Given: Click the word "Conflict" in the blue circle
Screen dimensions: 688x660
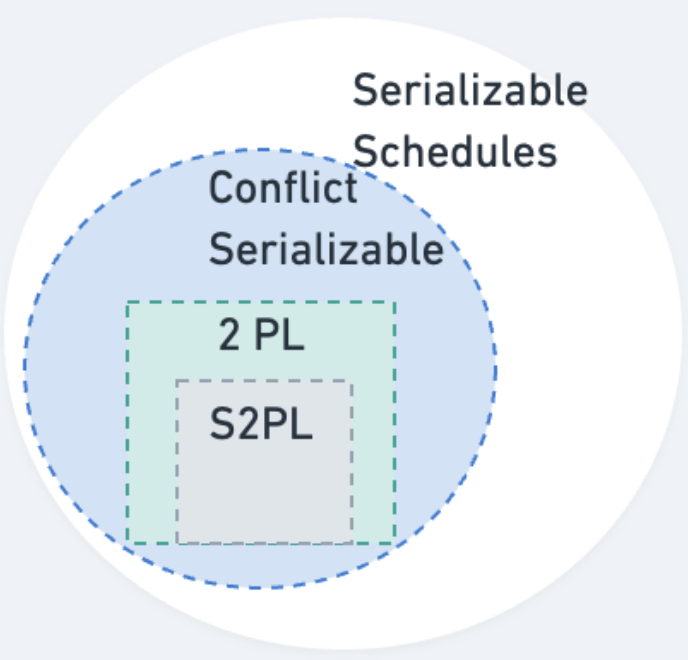Looking at the screenshot, I should tap(283, 187).
